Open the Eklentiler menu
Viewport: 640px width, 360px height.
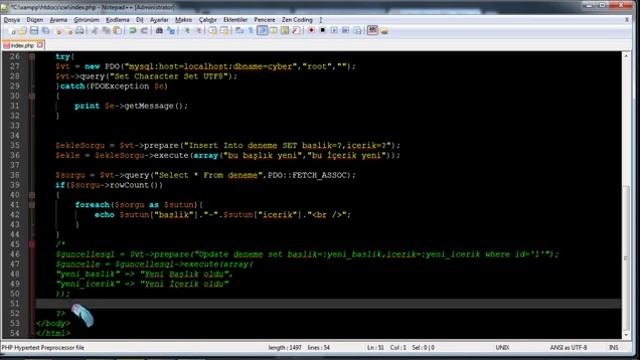[236, 20]
